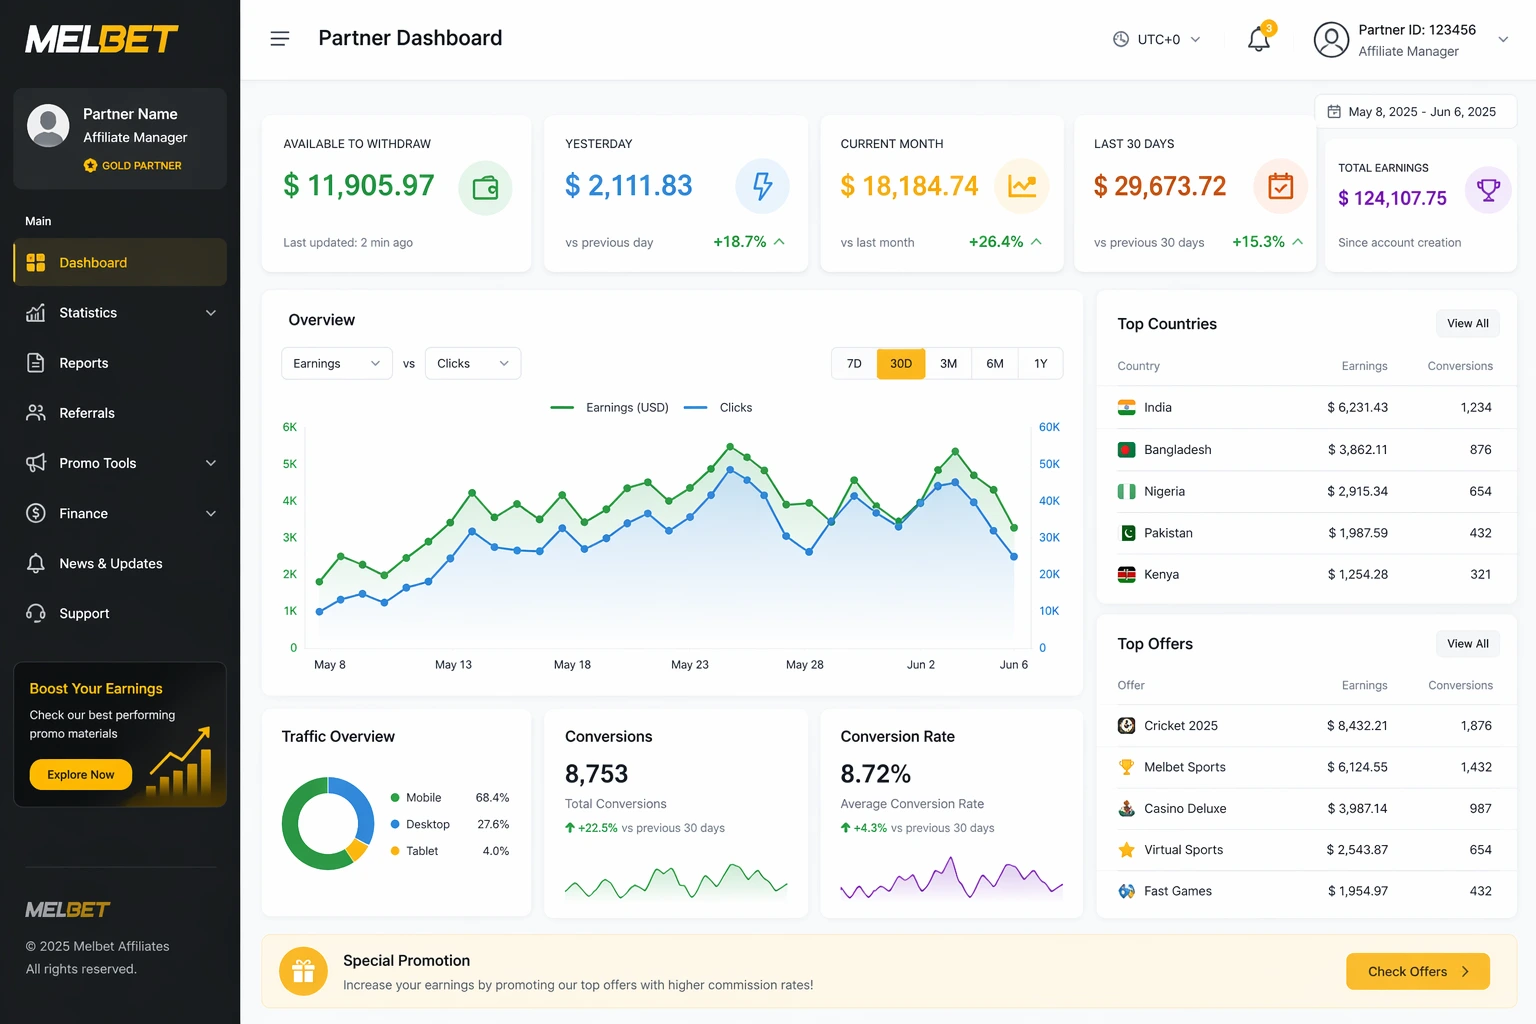Open the hamburger menu icon
The width and height of the screenshot is (1536, 1024).
click(280, 39)
